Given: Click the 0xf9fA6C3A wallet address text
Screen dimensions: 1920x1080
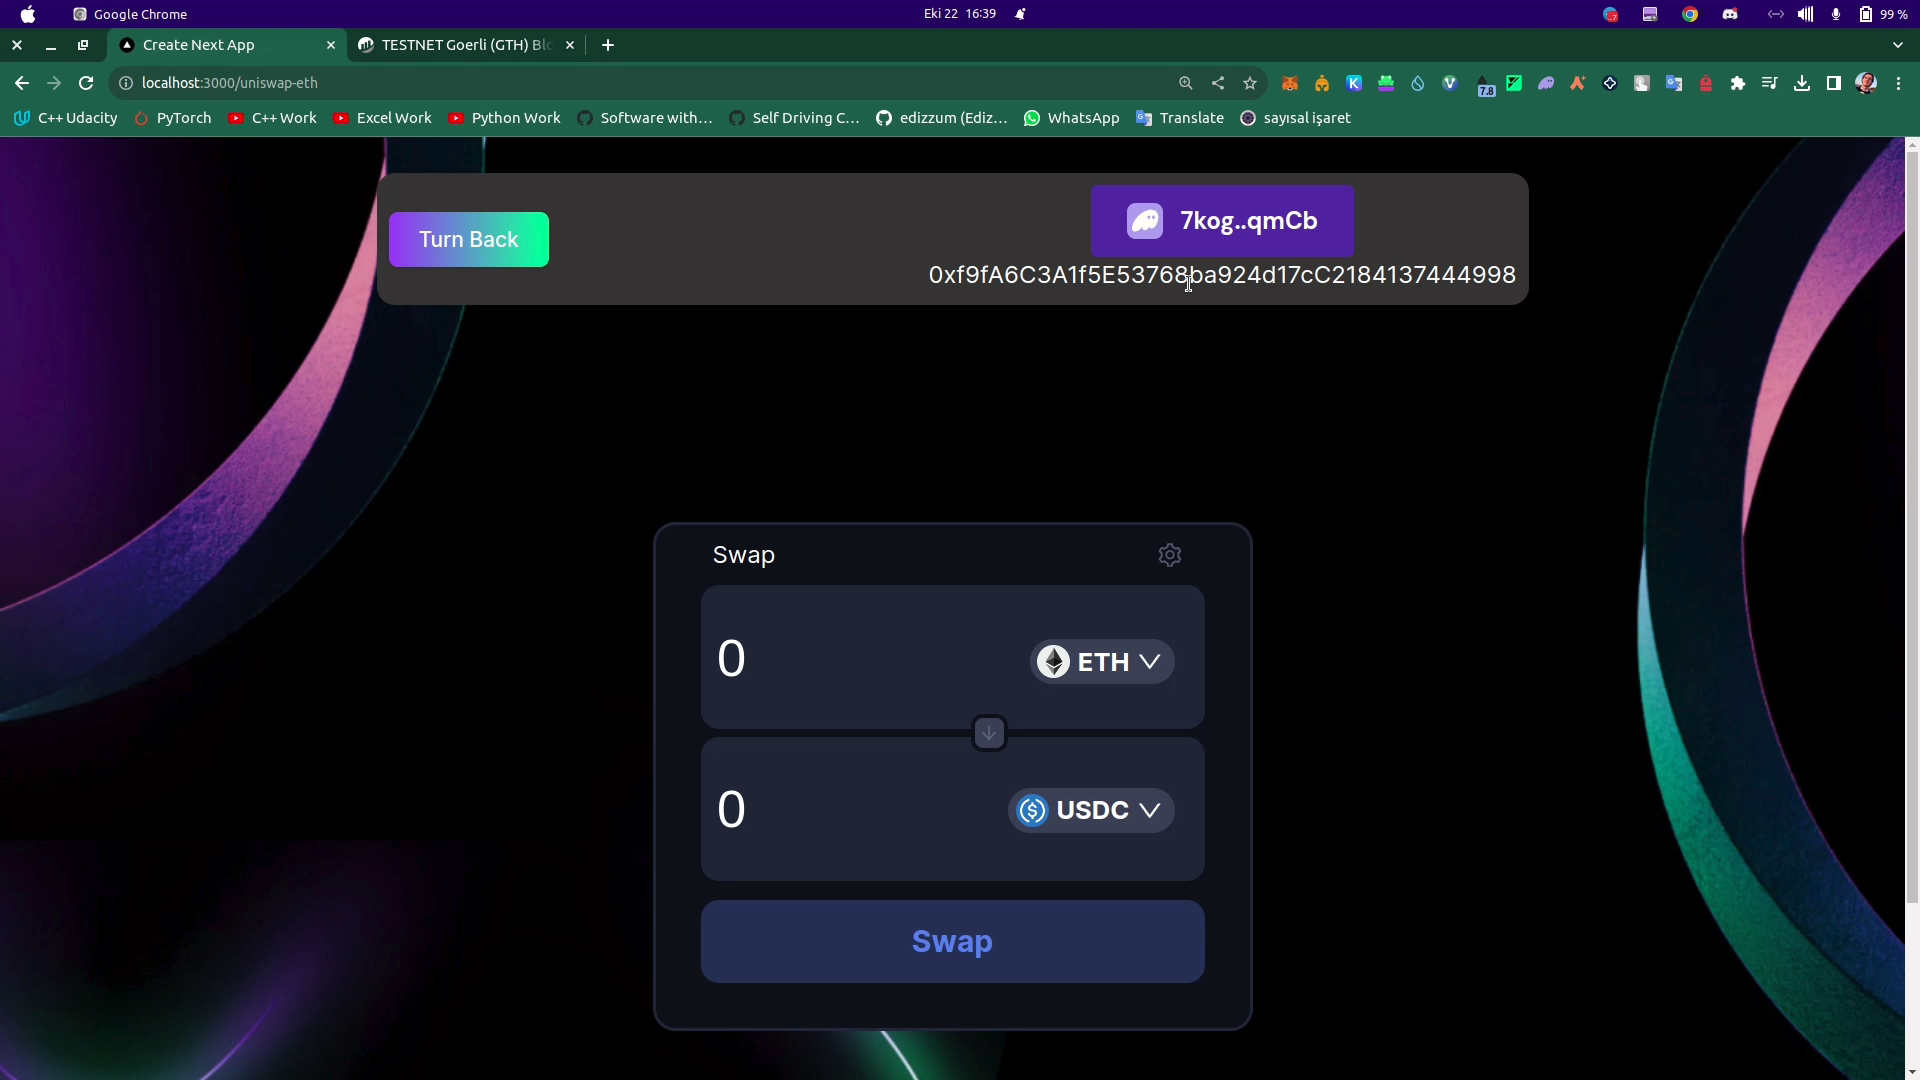Looking at the screenshot, I should (1222, 275).
